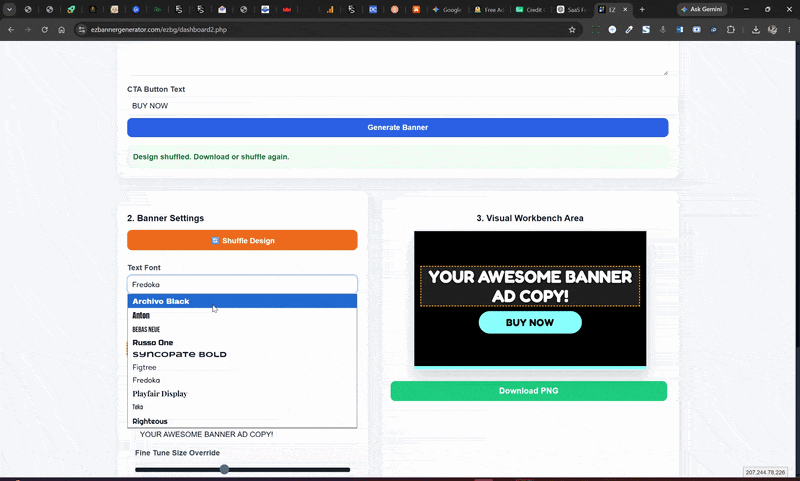Choose Russo One font option

[242, 342]
